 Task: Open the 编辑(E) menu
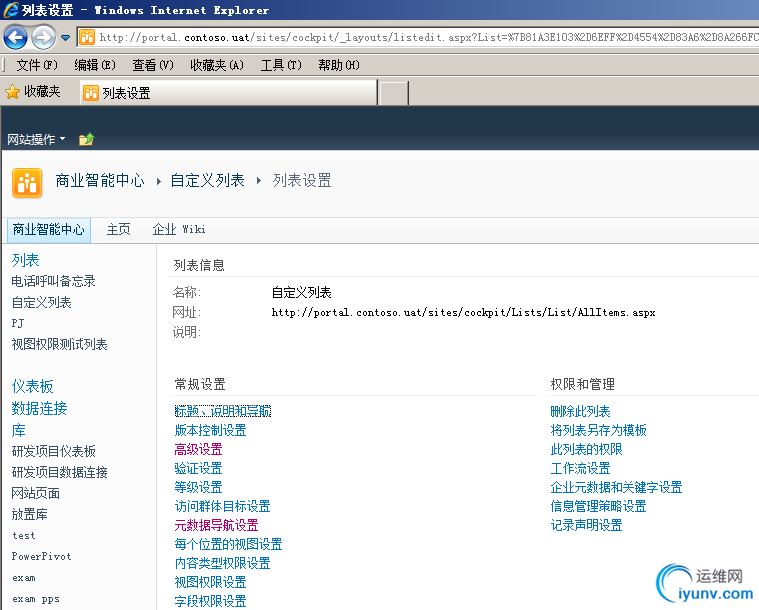[95, 65]
